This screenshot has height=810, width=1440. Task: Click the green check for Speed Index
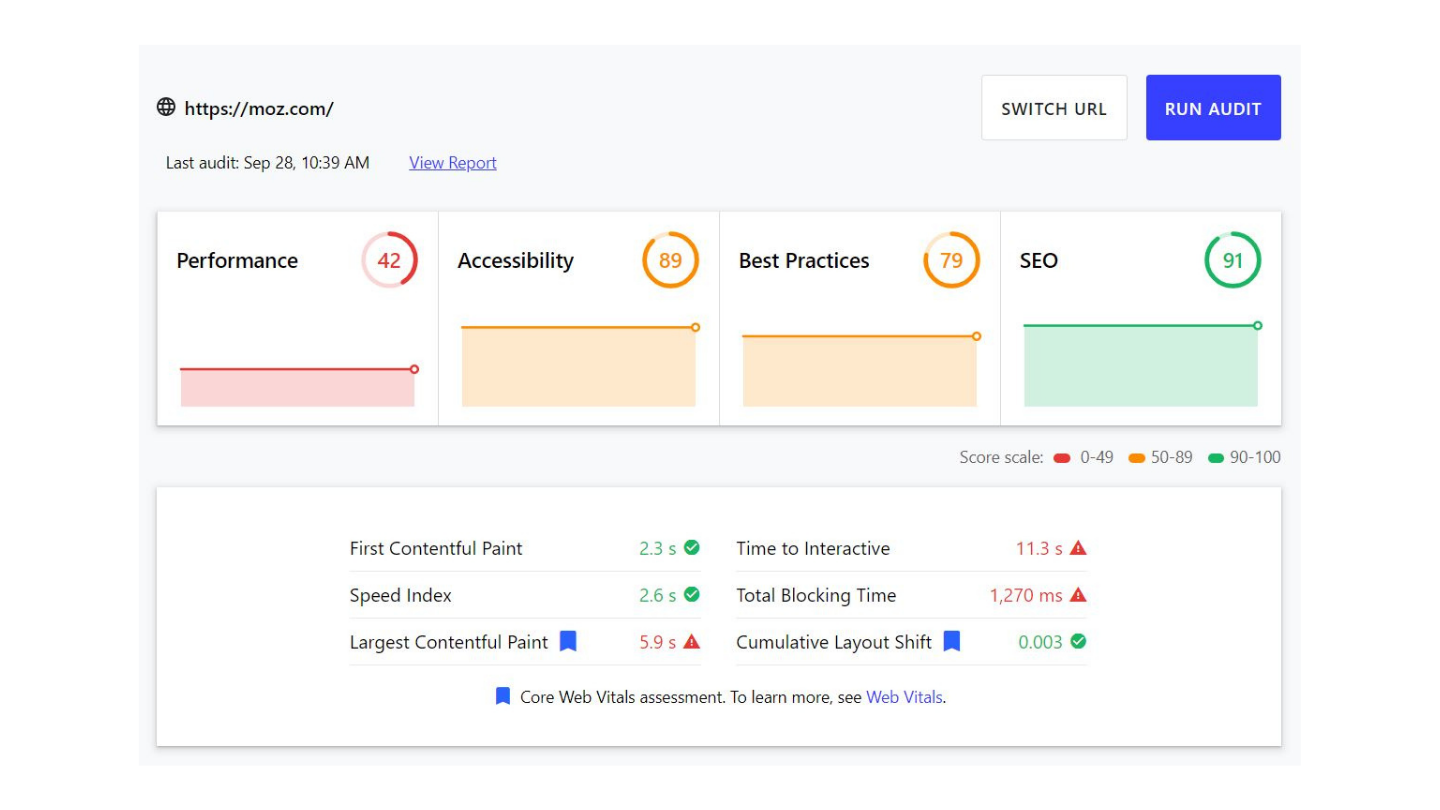[691, 595]
